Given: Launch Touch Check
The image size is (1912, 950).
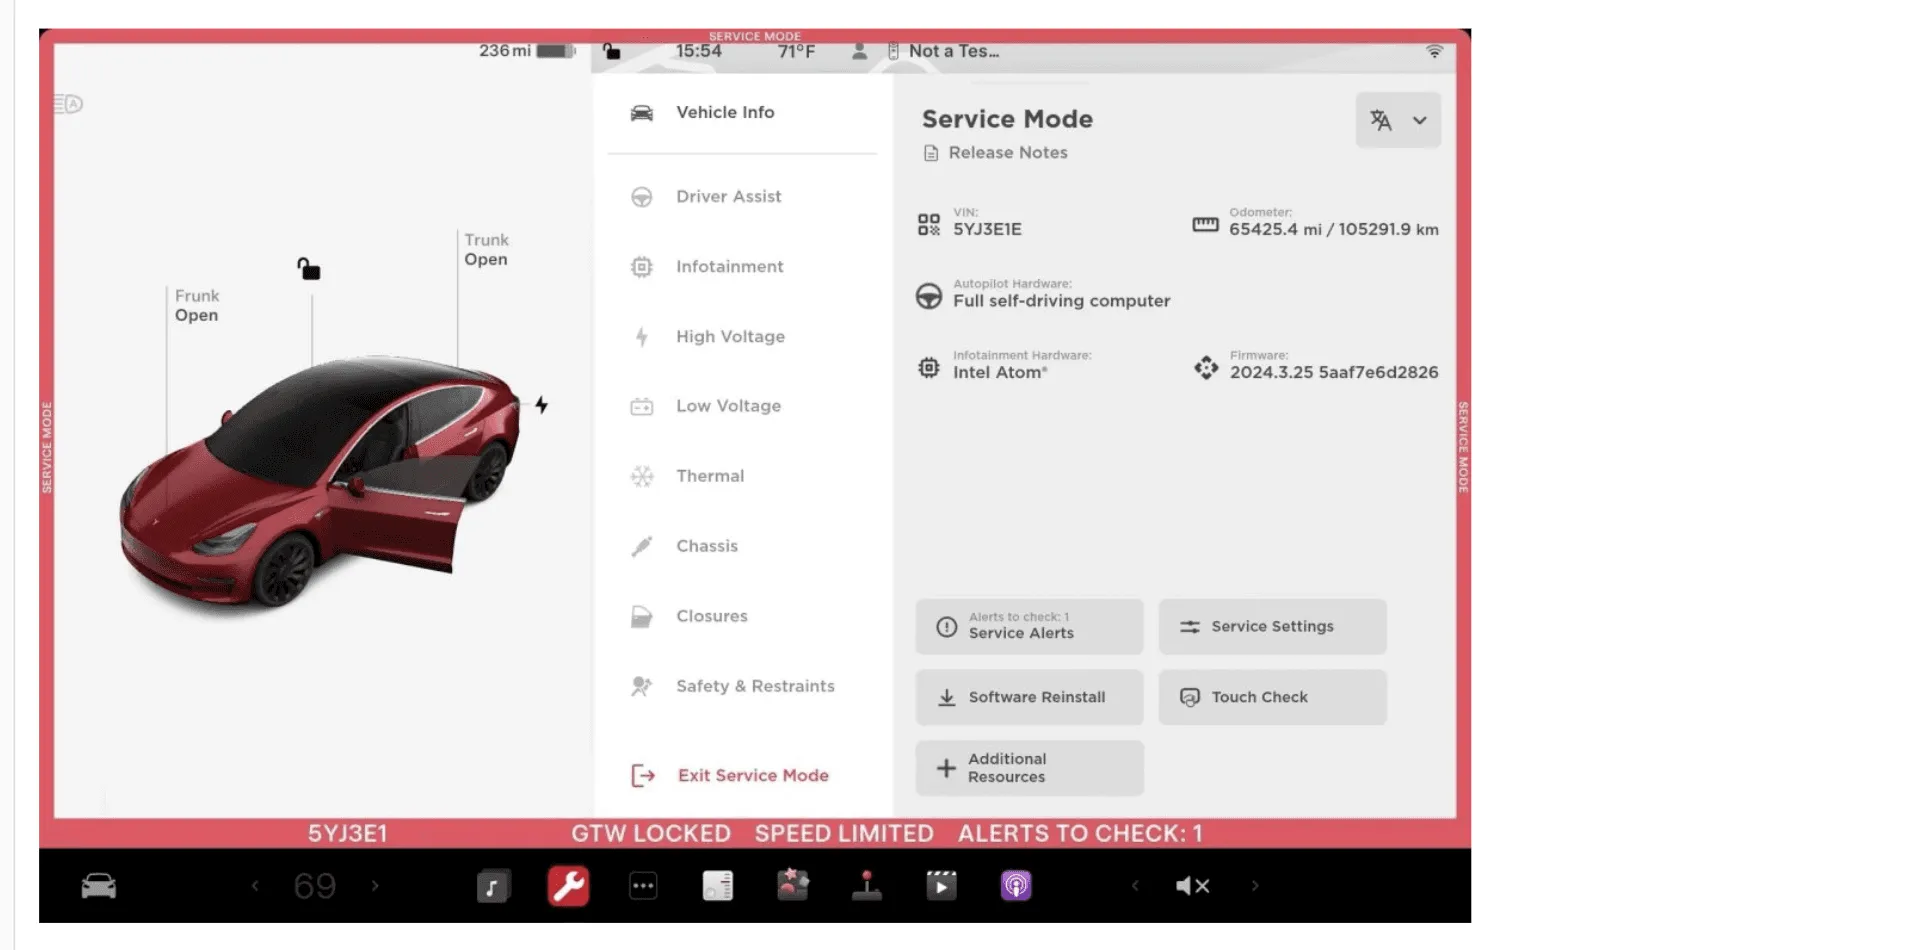Looking at the screenshot, I should pos(1272,697).
